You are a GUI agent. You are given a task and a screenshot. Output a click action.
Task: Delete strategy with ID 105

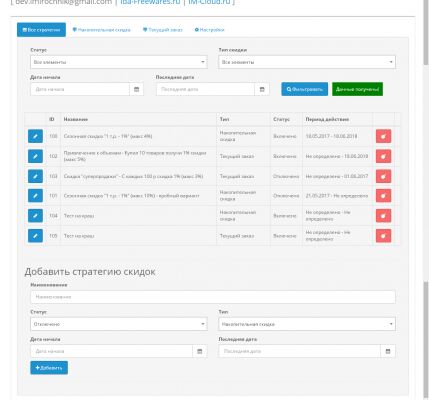point(383,236)
